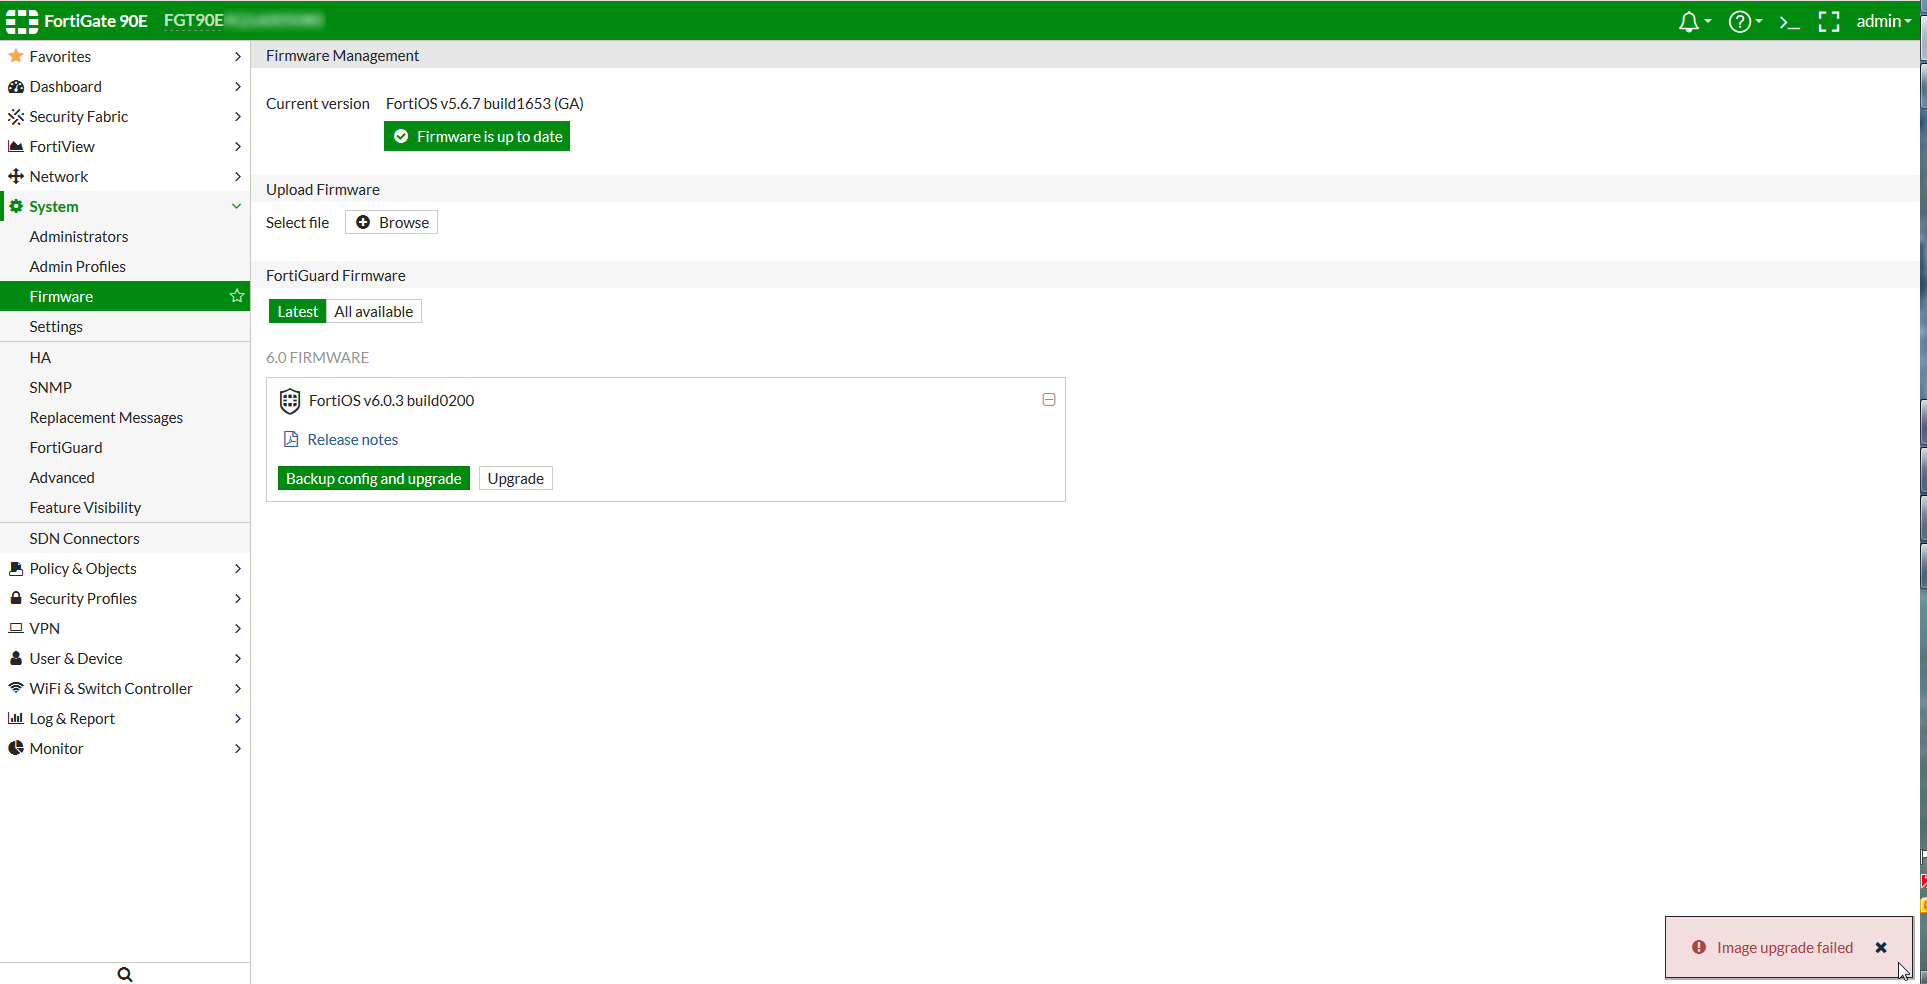This screenshot has height=984, width=1927.
Task: Click the Network arrows icon
Action: 16,176
